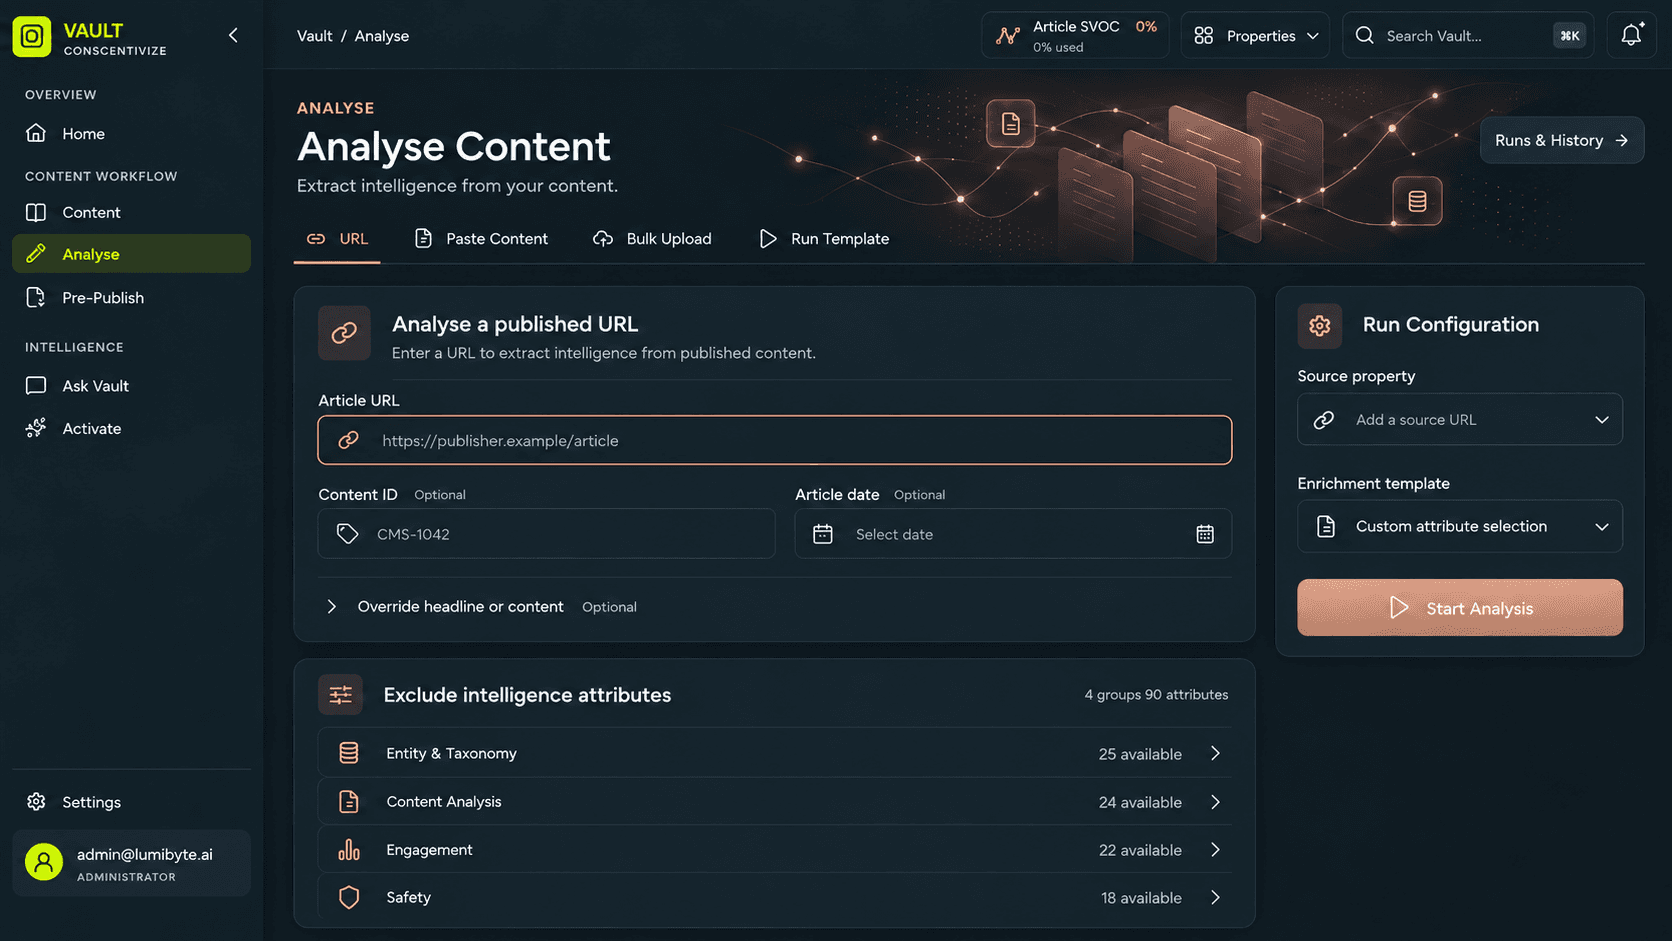Screen dimensions: 1672x941
Task: Open Content in the sidebar
Action: click(x=131, y=212)
